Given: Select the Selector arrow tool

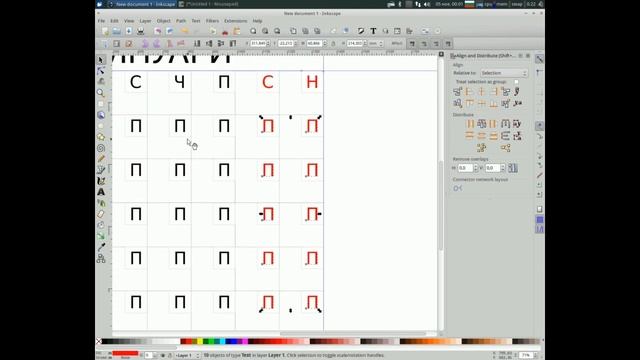Looking at the screenshot, I should point(101,60).
